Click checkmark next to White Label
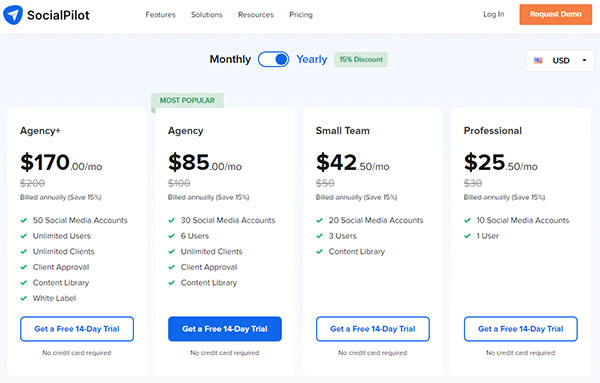Viewport: 600px width, 383px height. pos(24,298)
